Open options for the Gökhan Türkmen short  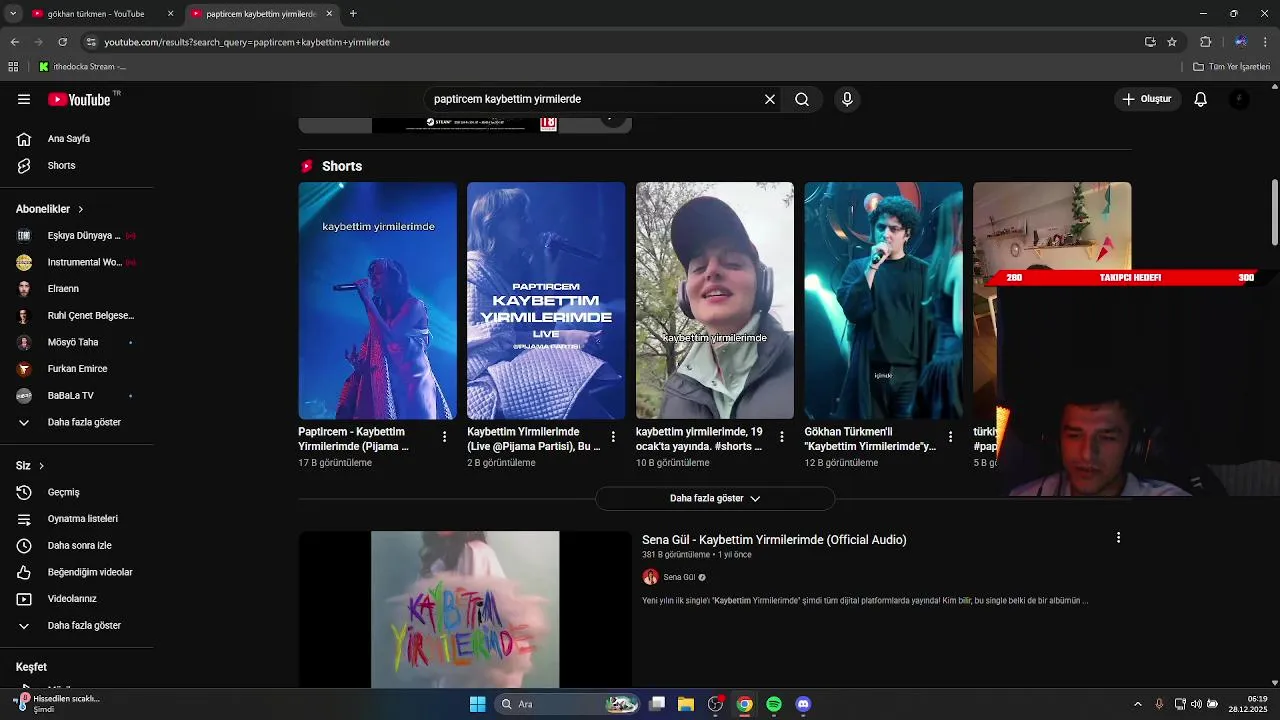tap(950, 437)
